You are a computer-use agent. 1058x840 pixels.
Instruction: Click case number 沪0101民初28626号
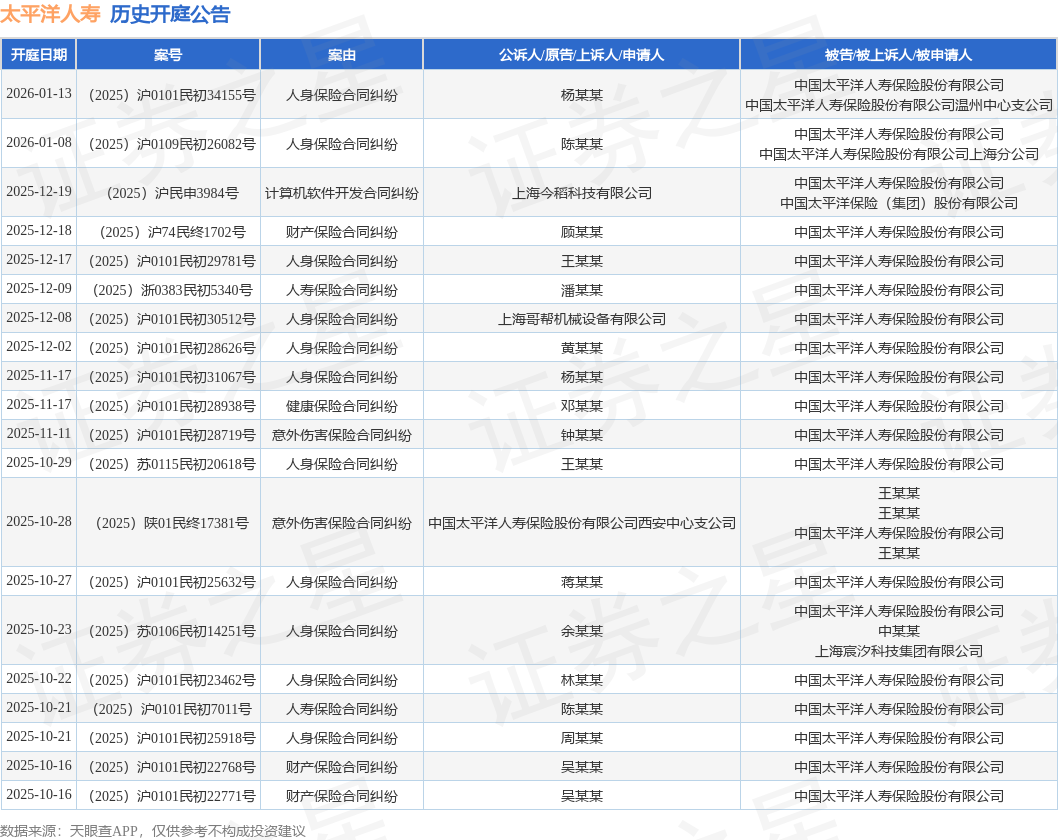[x=196, y=348]
